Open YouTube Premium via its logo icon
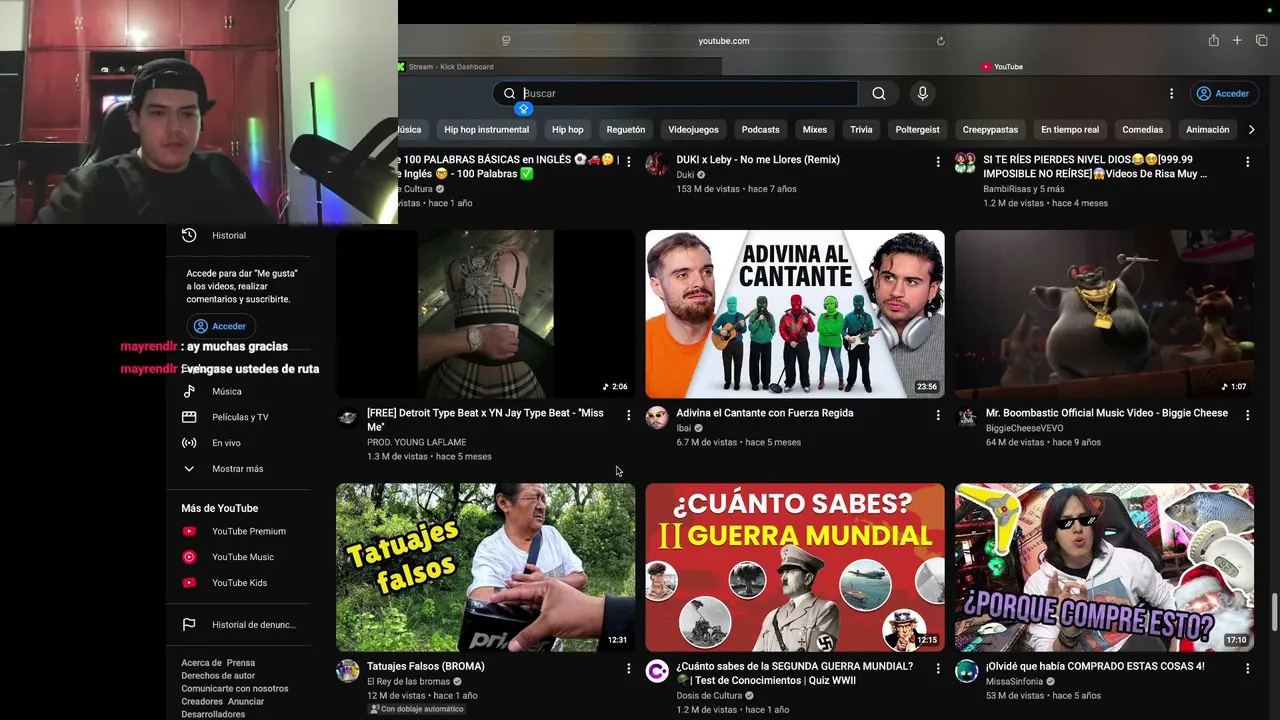Screen dimensions: 1280x720 [x=189, y=531]
